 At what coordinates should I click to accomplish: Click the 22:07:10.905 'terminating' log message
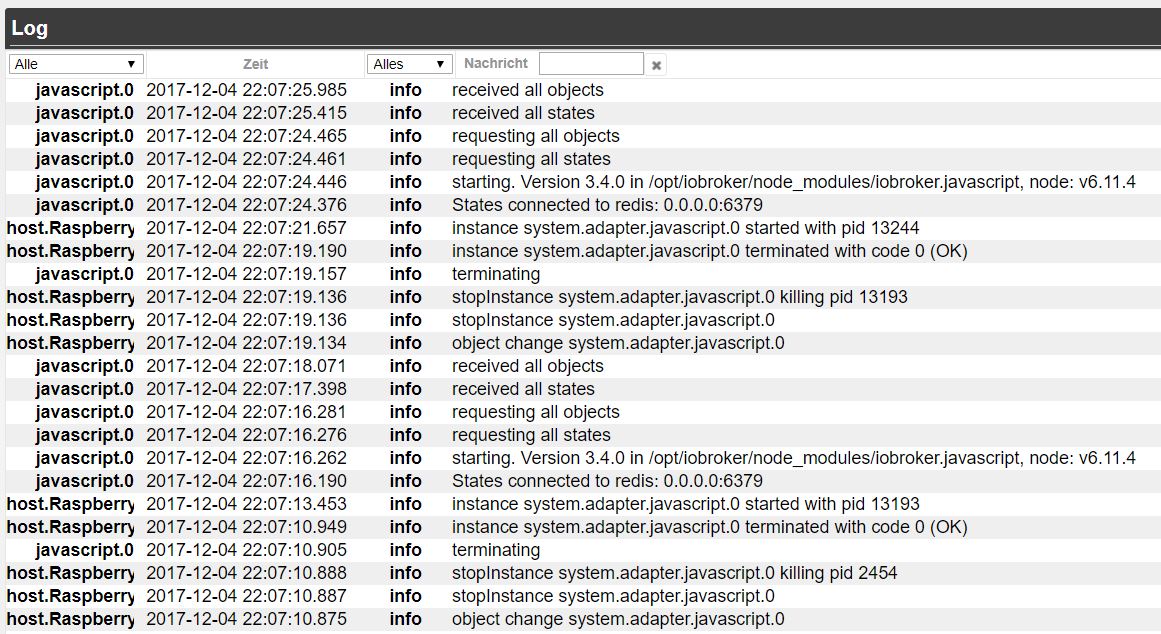coord(496,550)
